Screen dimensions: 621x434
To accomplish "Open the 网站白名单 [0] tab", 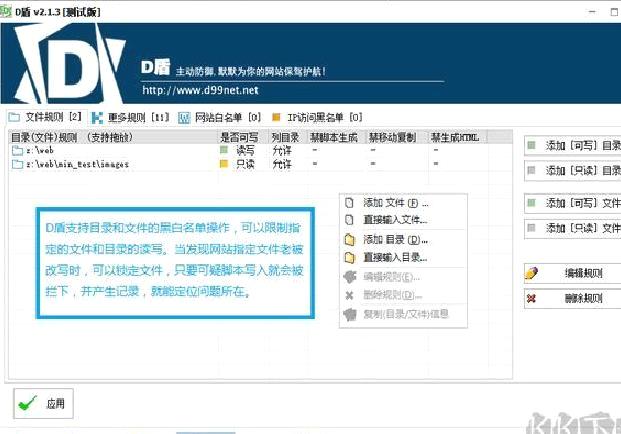I will pyautogui.click(x=219, y=118).
